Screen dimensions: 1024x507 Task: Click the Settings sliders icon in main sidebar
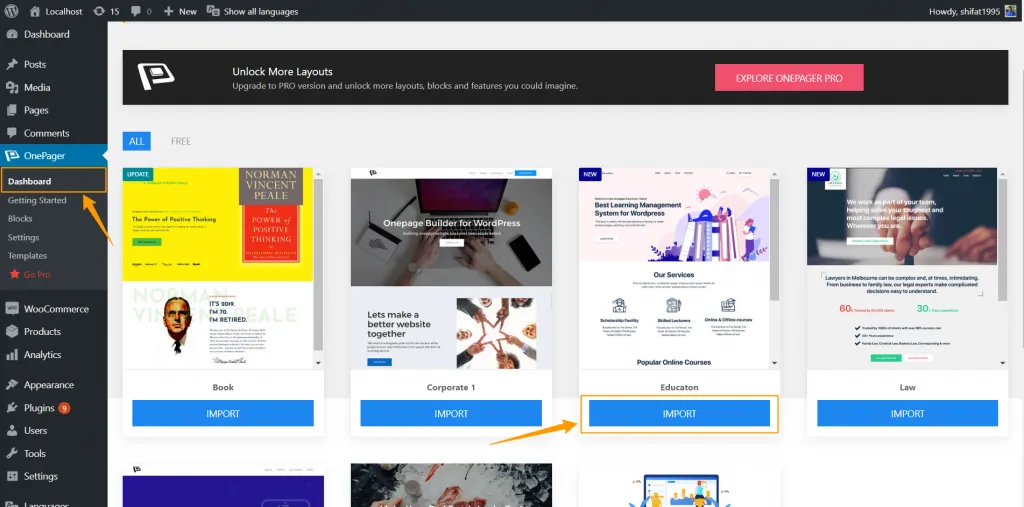tap(12, 476)
